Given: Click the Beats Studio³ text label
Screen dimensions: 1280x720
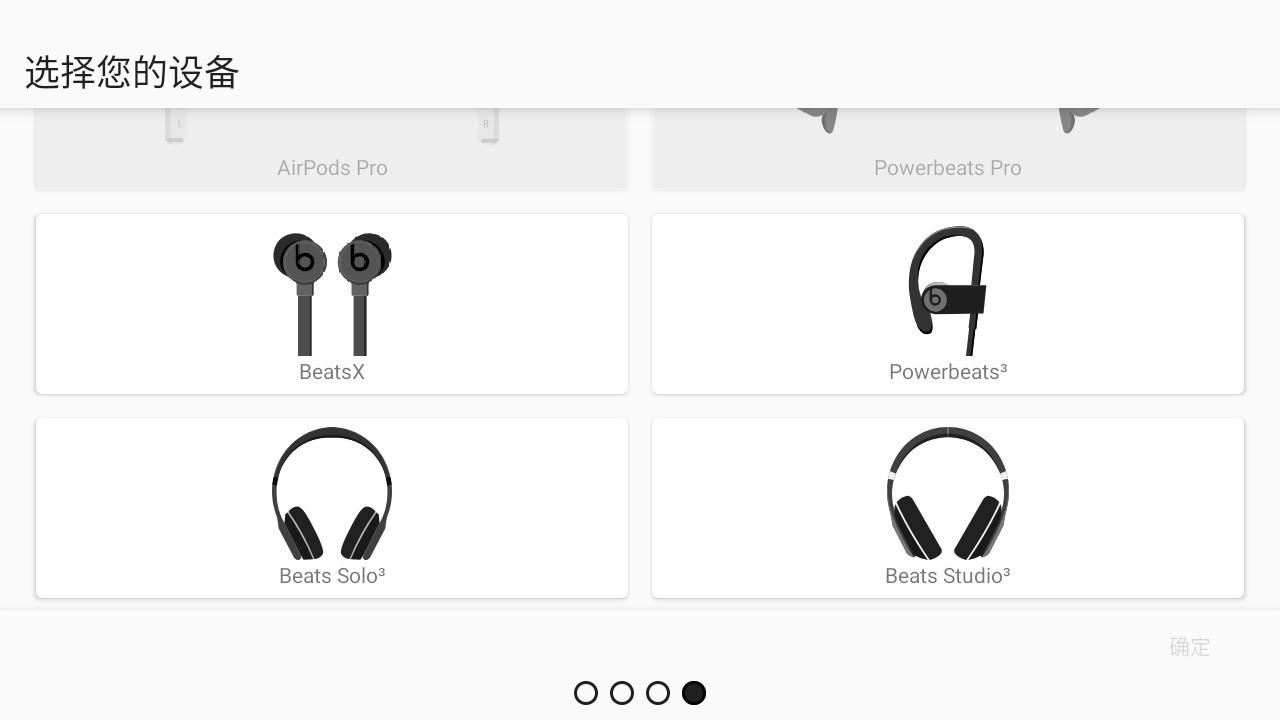Looking at the screenshot, I should click(948, 576).
